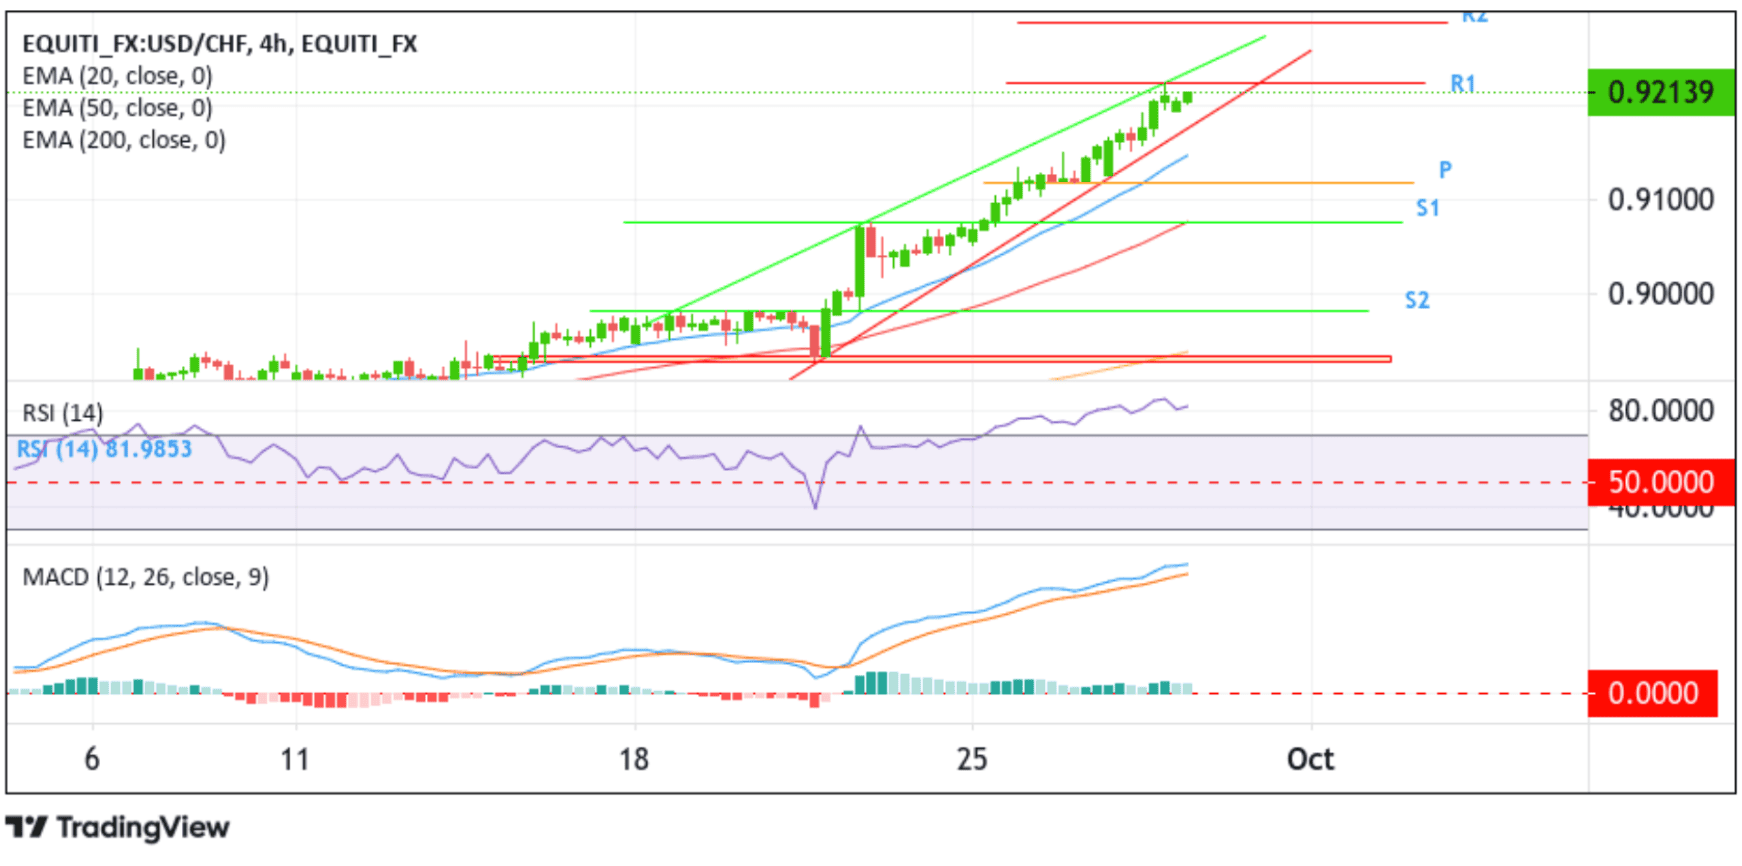Click the date label 25 on time axis
1742x866 pixels.
(x=972, y=759)
